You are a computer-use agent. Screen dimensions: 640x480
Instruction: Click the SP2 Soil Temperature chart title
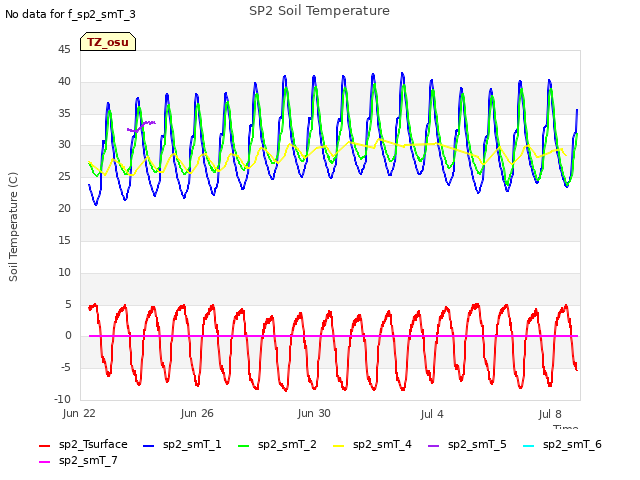(319, 11)
